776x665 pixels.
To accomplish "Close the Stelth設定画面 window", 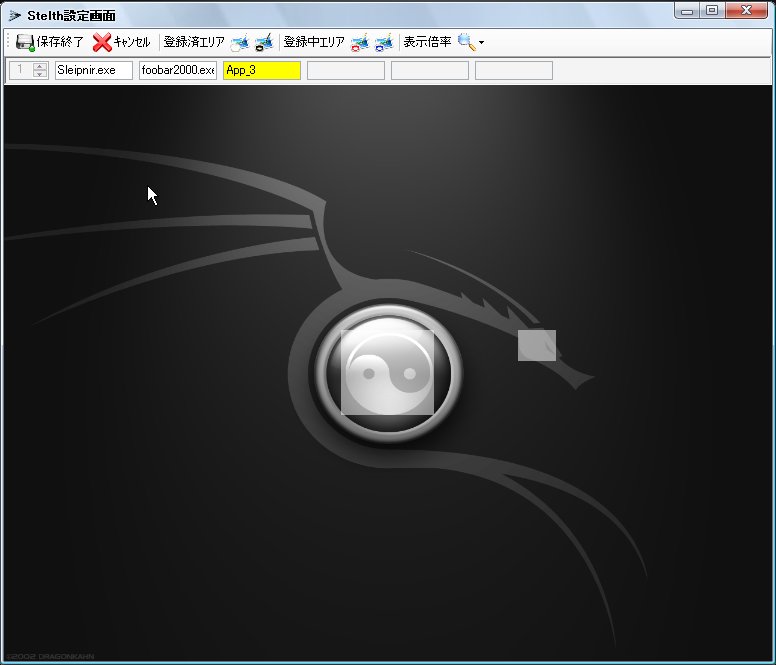I will (x=746, y=11).
